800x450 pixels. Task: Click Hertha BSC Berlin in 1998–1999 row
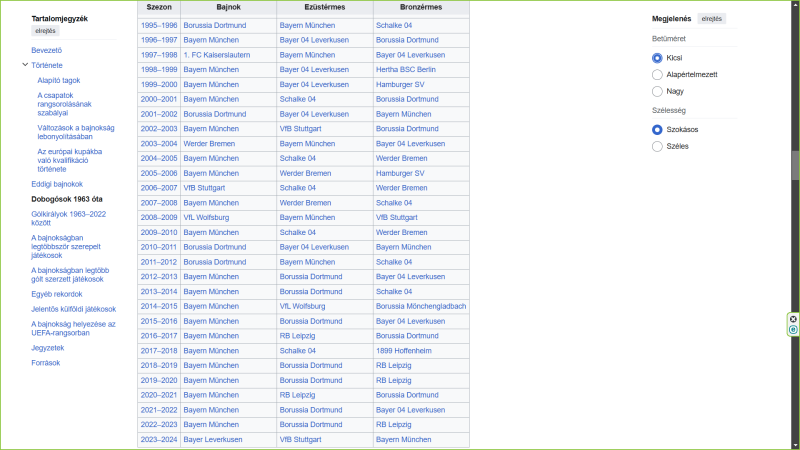tap(406, 69)
